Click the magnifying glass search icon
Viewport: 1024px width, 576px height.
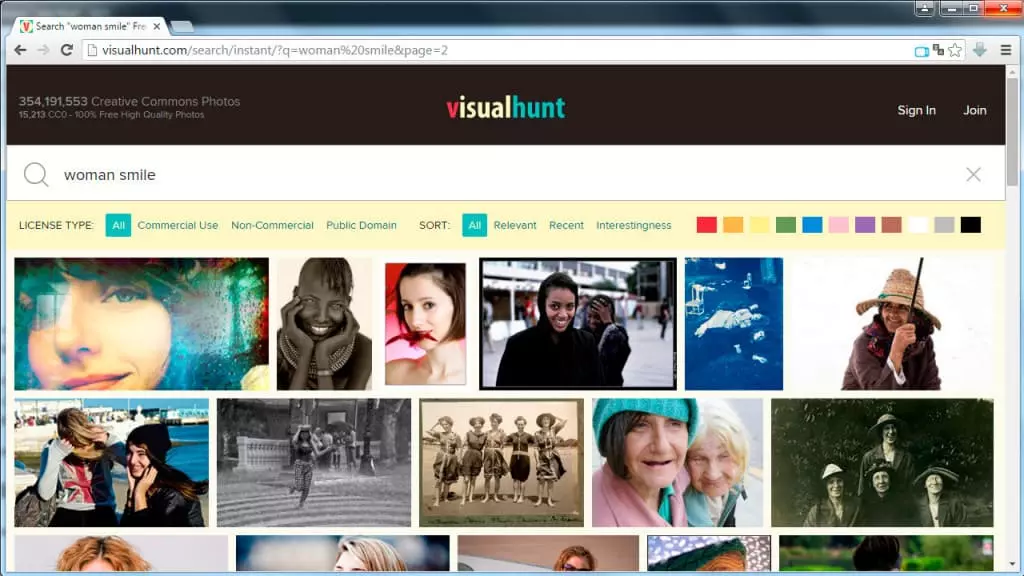click(36, 175)
